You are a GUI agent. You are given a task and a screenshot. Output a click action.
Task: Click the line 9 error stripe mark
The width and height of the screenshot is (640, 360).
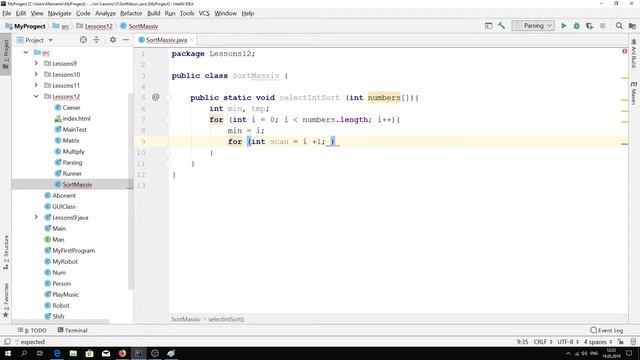tap(624, 144)
